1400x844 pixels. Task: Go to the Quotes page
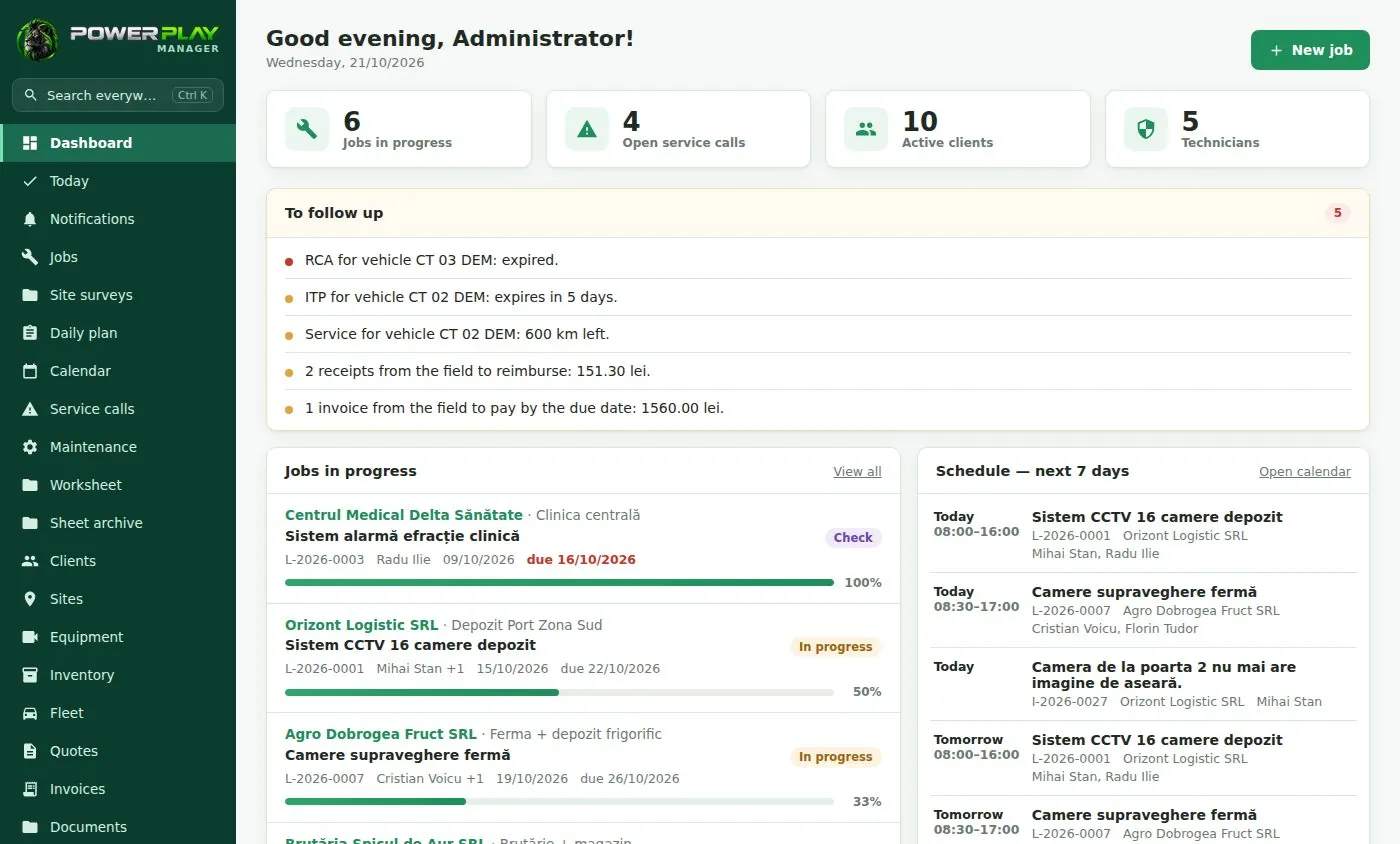(118, 751)
